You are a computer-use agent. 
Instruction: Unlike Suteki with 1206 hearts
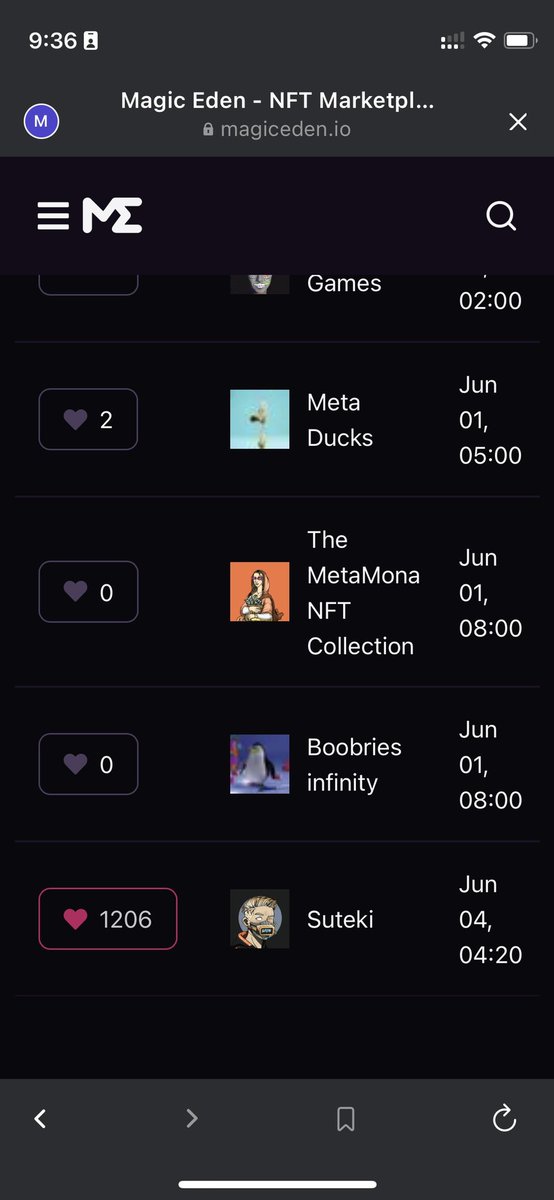click(x=108, y=919)
